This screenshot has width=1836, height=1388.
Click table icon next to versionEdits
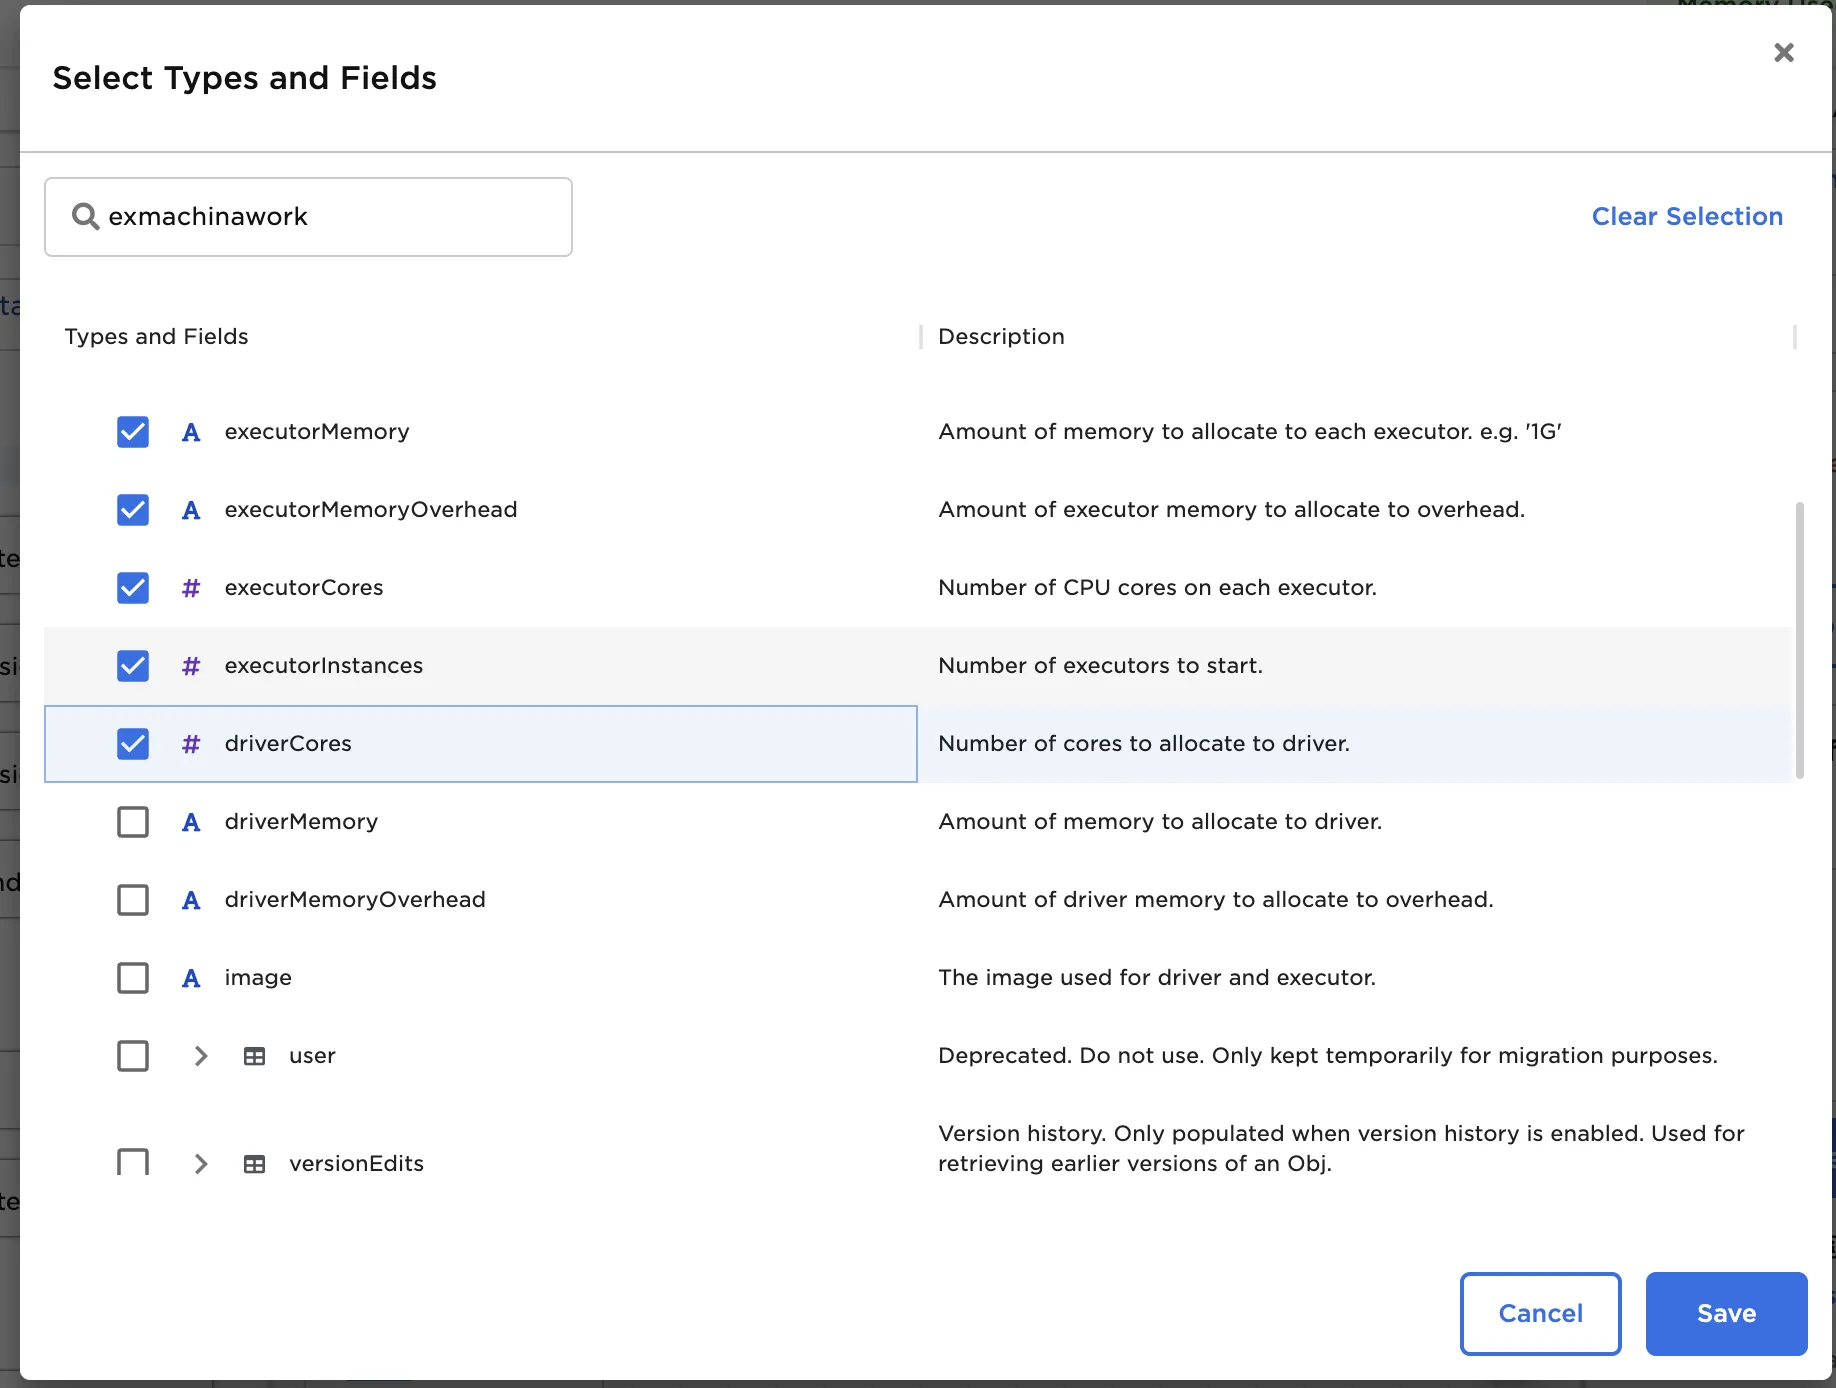tap(255, 1164)
